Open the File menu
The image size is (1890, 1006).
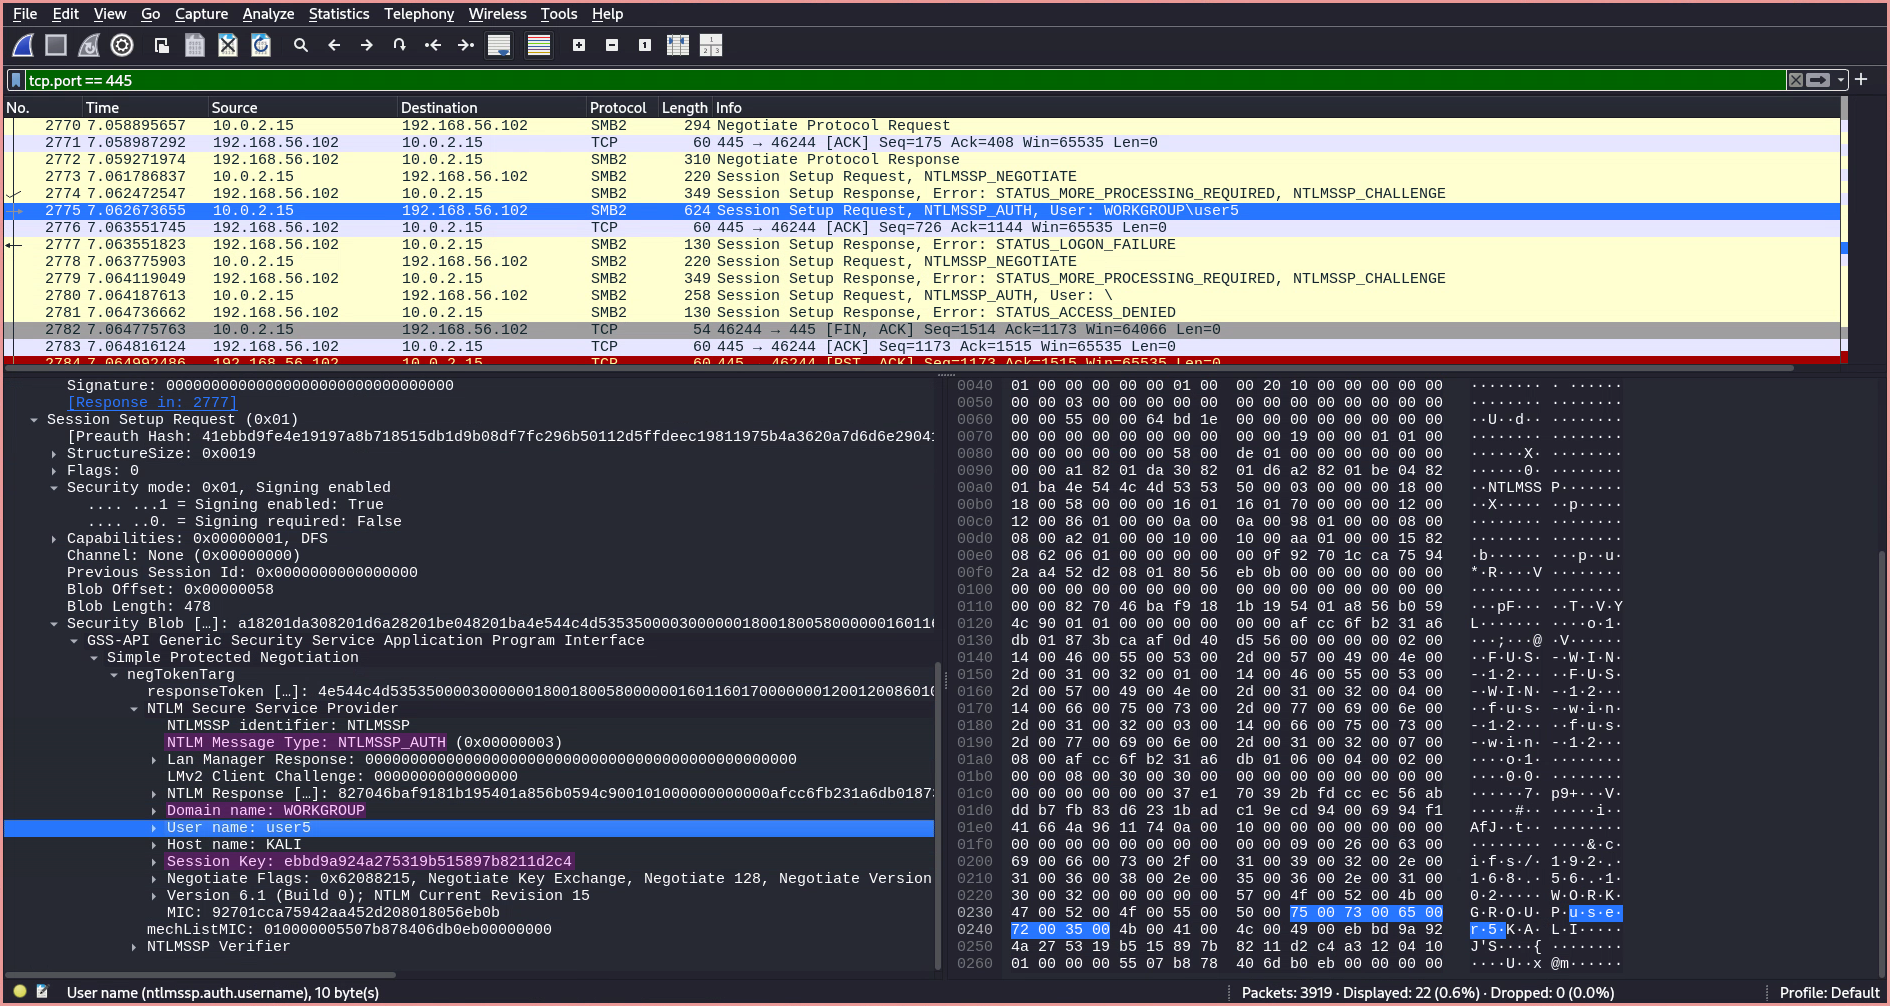click(x=24, y=14)
